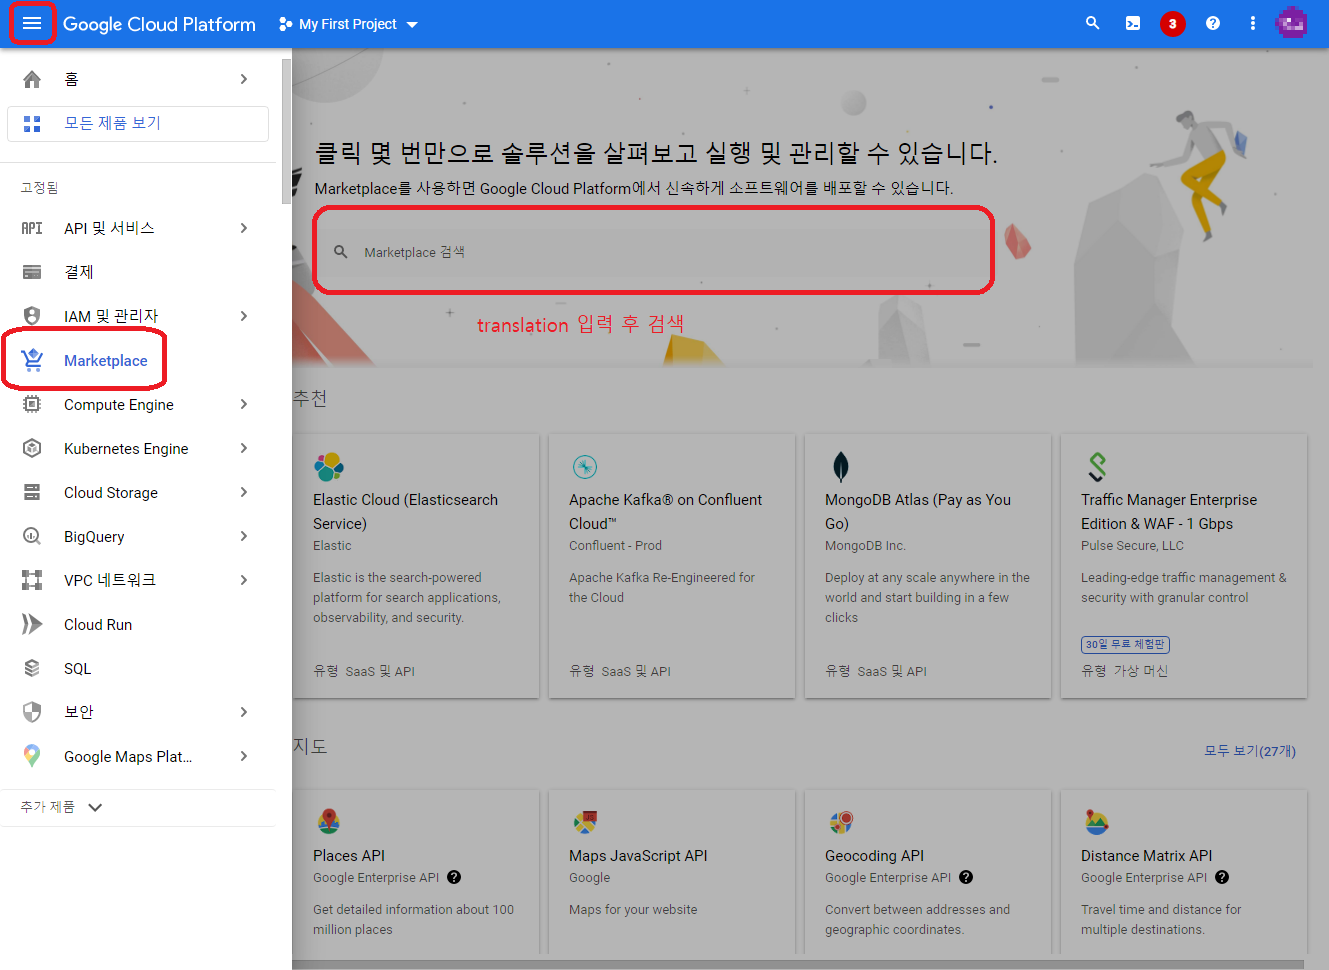Select SQL in the sidebar menu
The width and height of the screenshot is (1329, 970).
pos(77,668)
